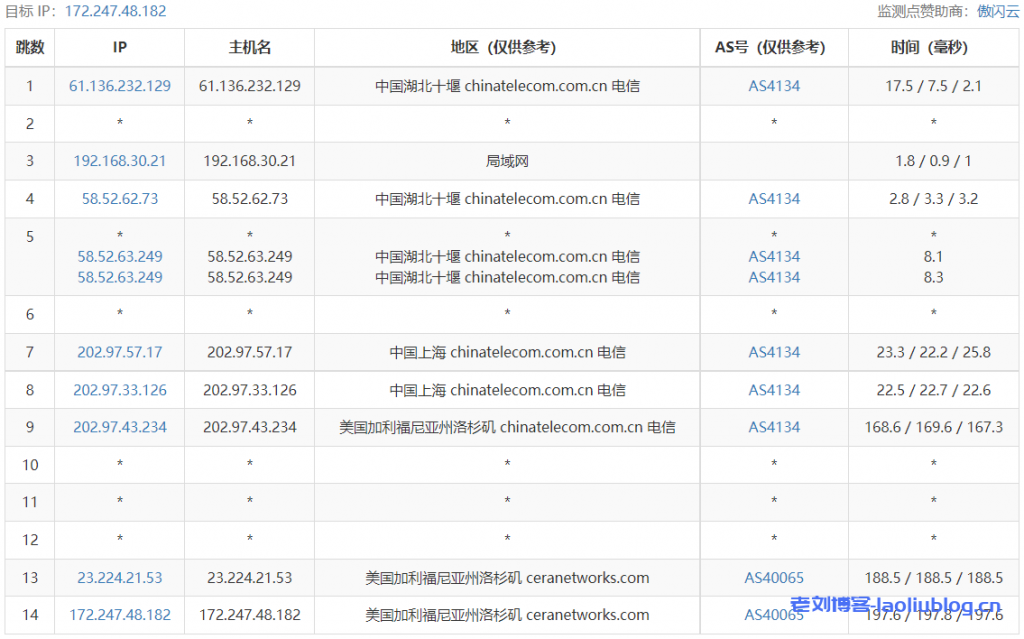The height and width of the screenshot is (639, 1024).
Task: Click the AS4134 link in hop 1
Action: [774, 86]
